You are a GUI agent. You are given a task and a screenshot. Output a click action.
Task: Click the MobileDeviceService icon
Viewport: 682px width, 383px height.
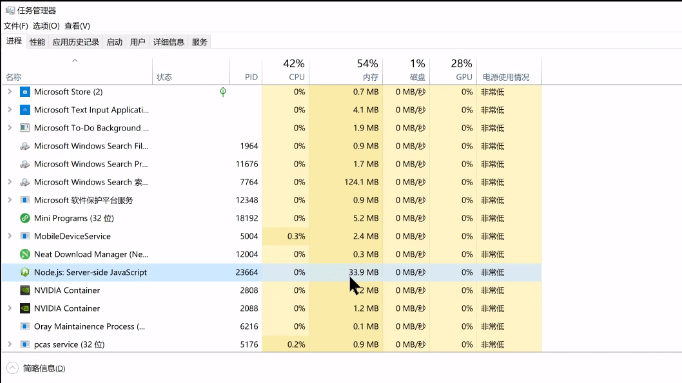[x=25, y=236]
